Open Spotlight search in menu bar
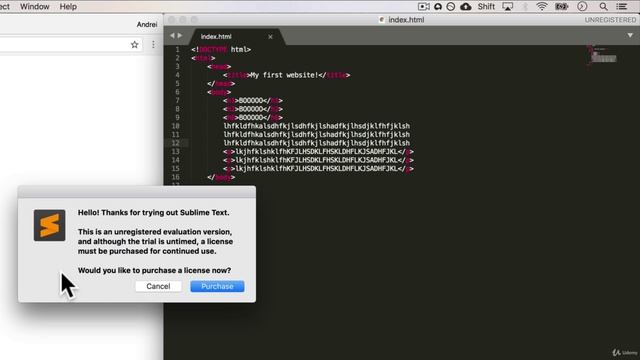 pos(603,7)
